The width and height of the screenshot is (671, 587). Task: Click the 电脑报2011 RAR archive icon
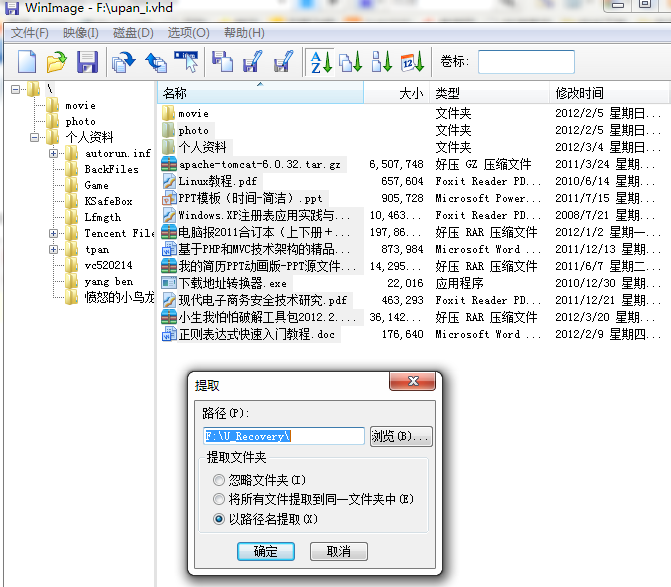pos(169,232)
